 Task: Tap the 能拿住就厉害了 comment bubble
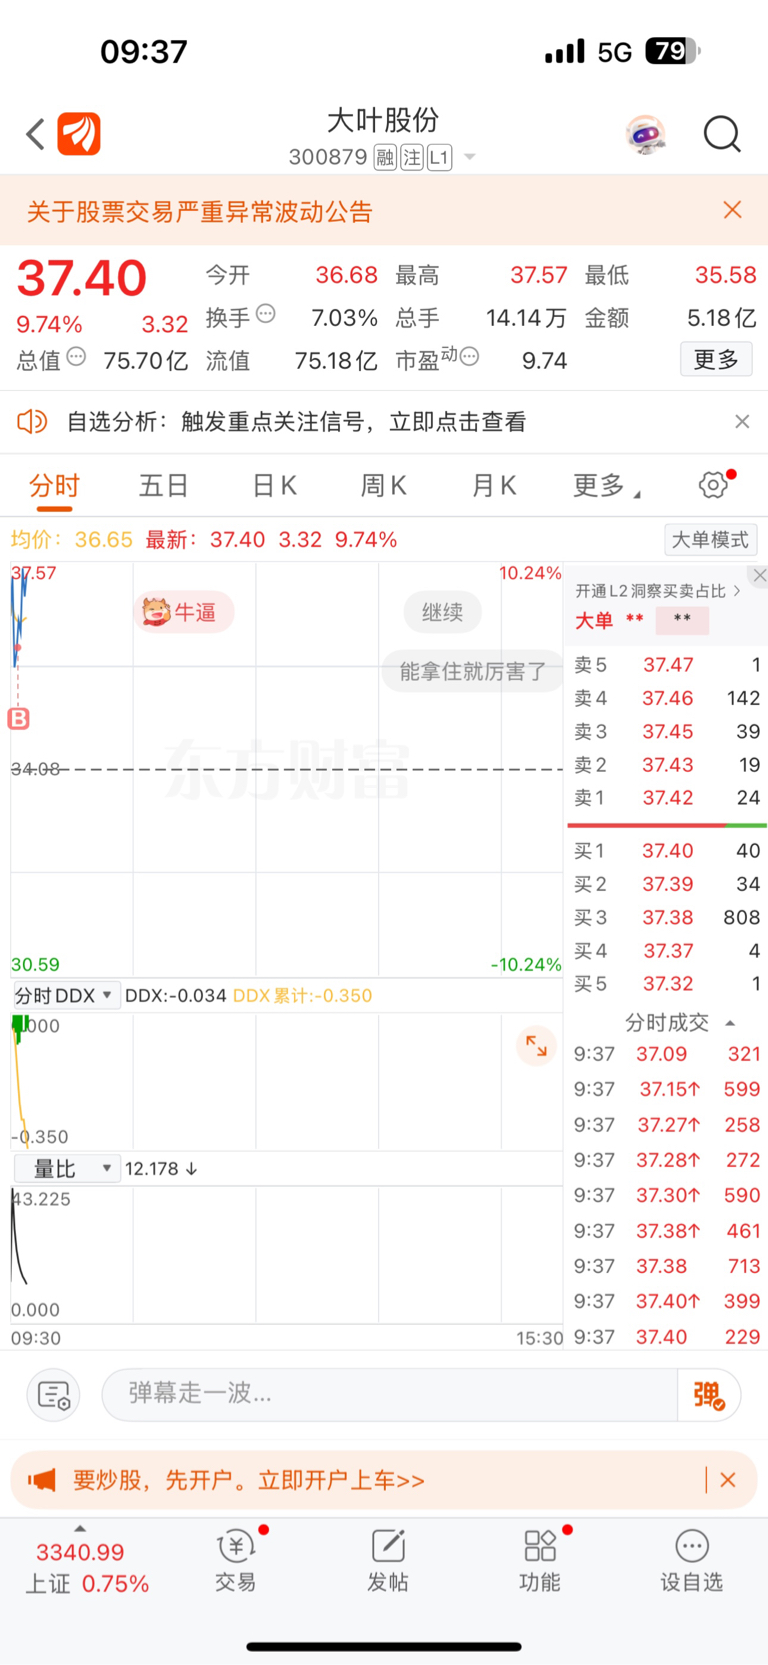click(x=472, y=671)
